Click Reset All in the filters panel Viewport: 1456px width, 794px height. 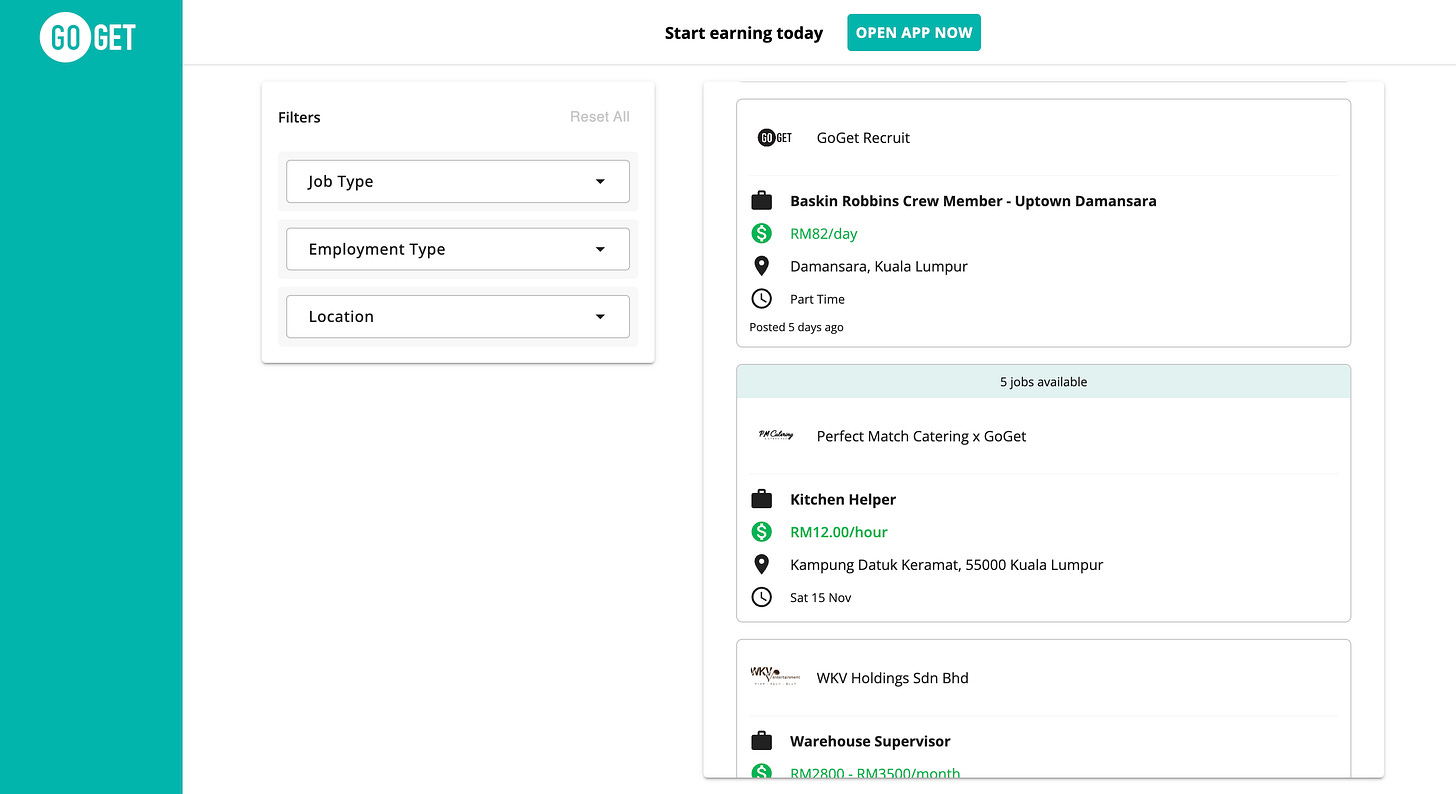coord(600,117)
